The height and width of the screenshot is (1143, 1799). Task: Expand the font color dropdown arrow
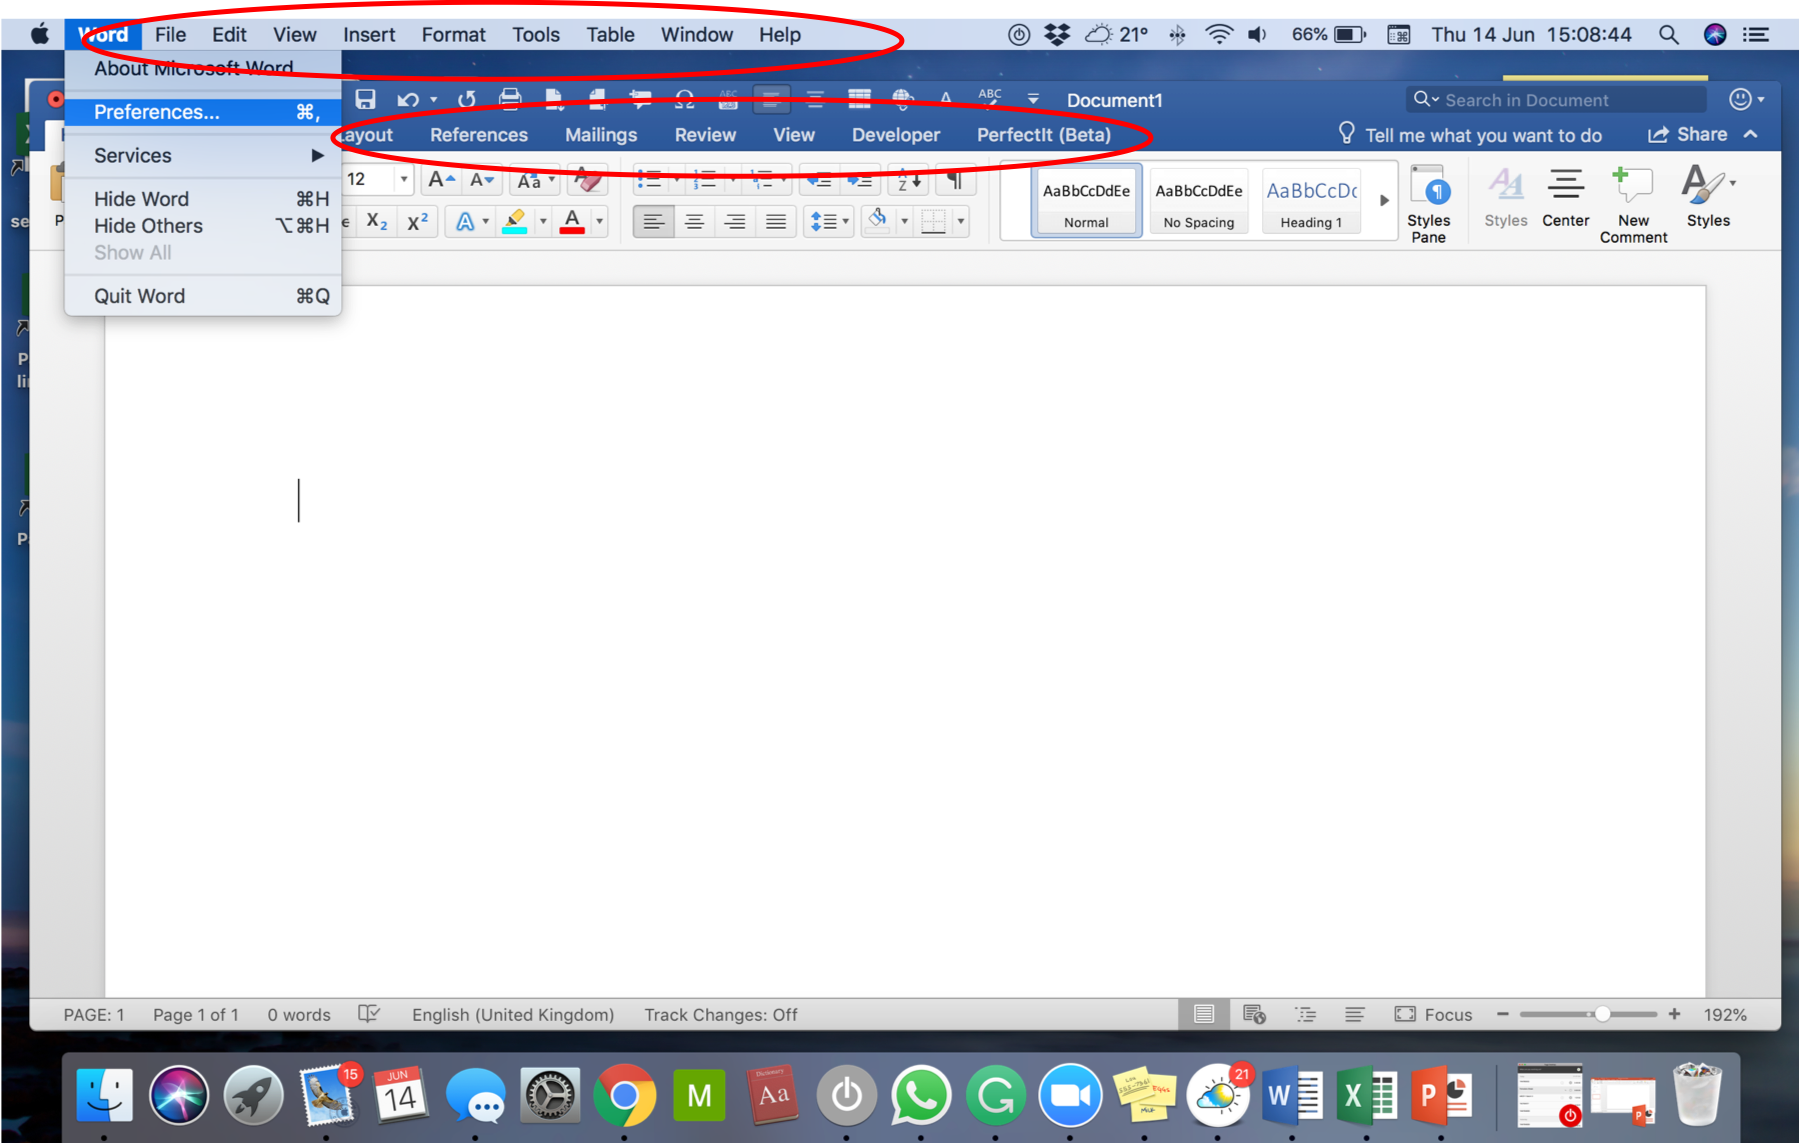[600, 222]
